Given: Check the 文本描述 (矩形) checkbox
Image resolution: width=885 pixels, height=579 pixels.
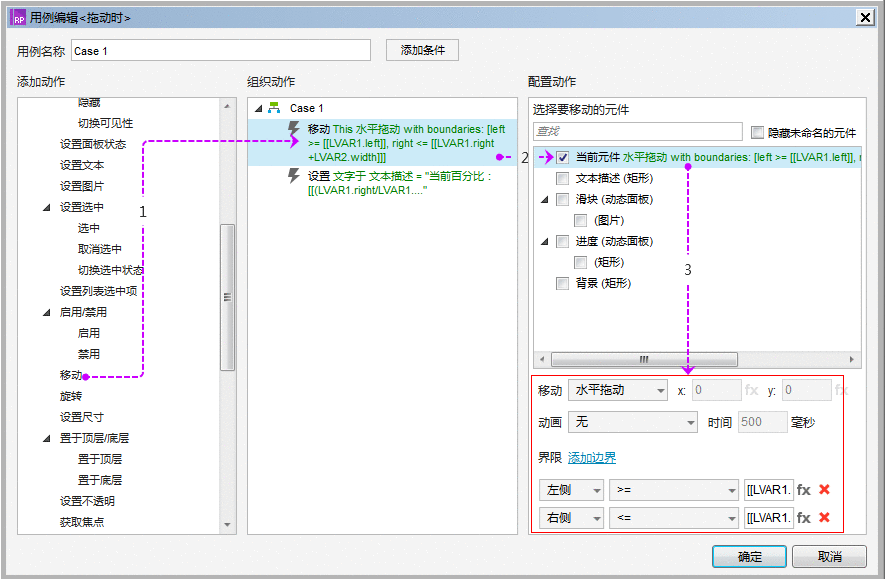Looking at the screenshot, I should [x=562, y=178].
